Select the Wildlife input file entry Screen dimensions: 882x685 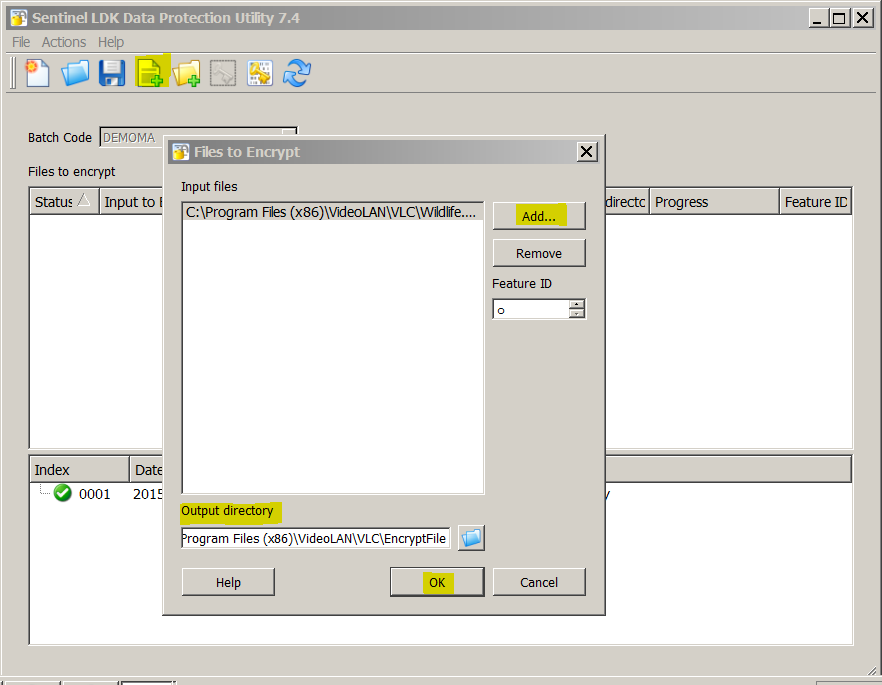(330, 212)
